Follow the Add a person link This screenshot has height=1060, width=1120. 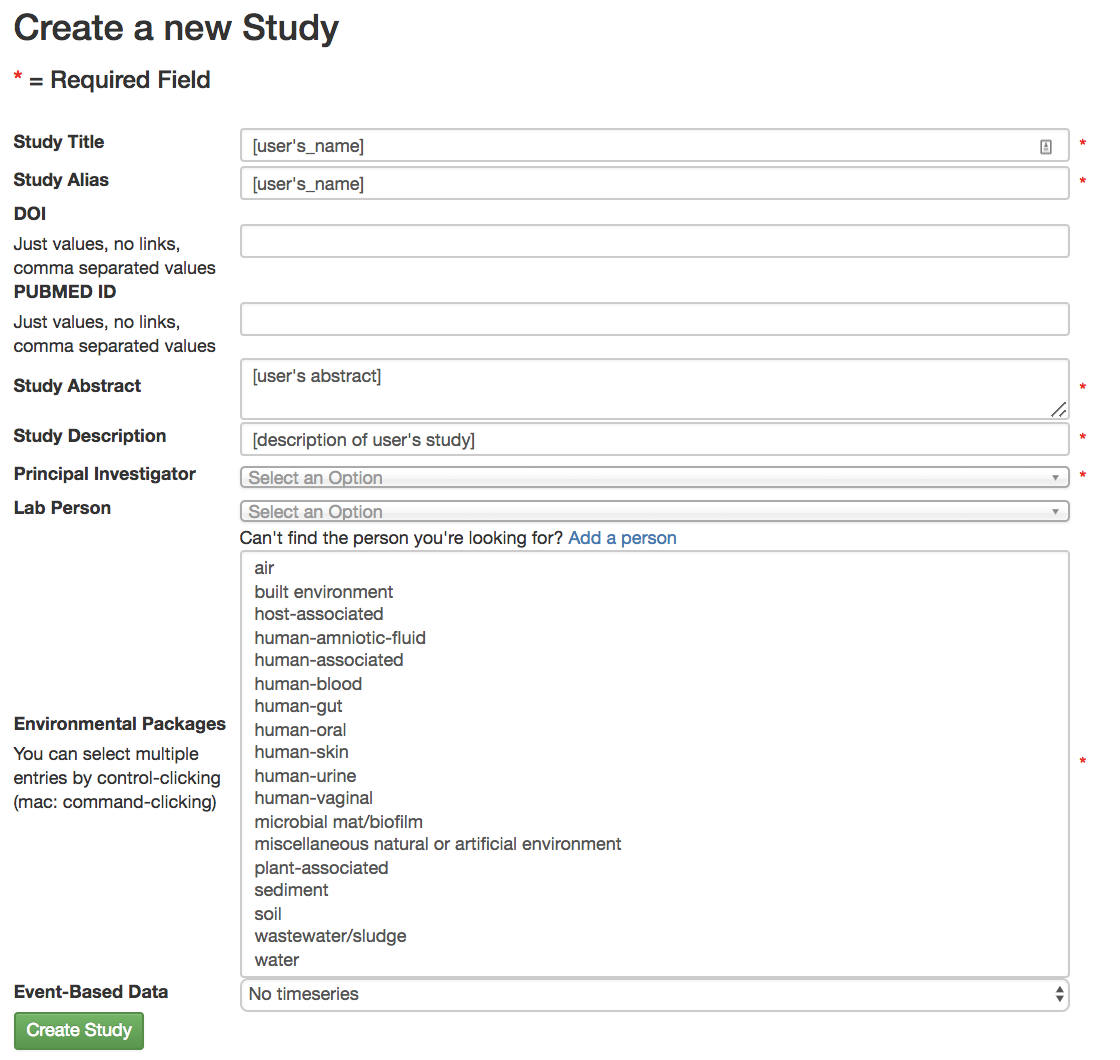[x=622, y=538]
